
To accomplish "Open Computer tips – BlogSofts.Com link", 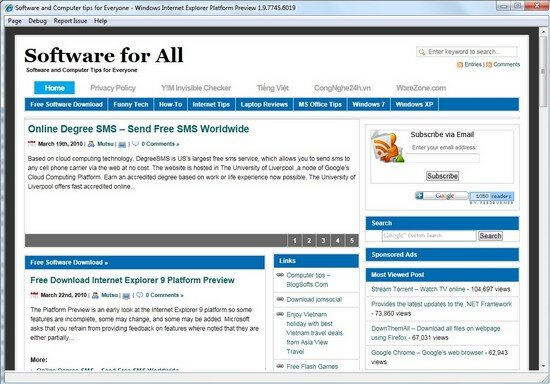I will [x=308, y=280].
